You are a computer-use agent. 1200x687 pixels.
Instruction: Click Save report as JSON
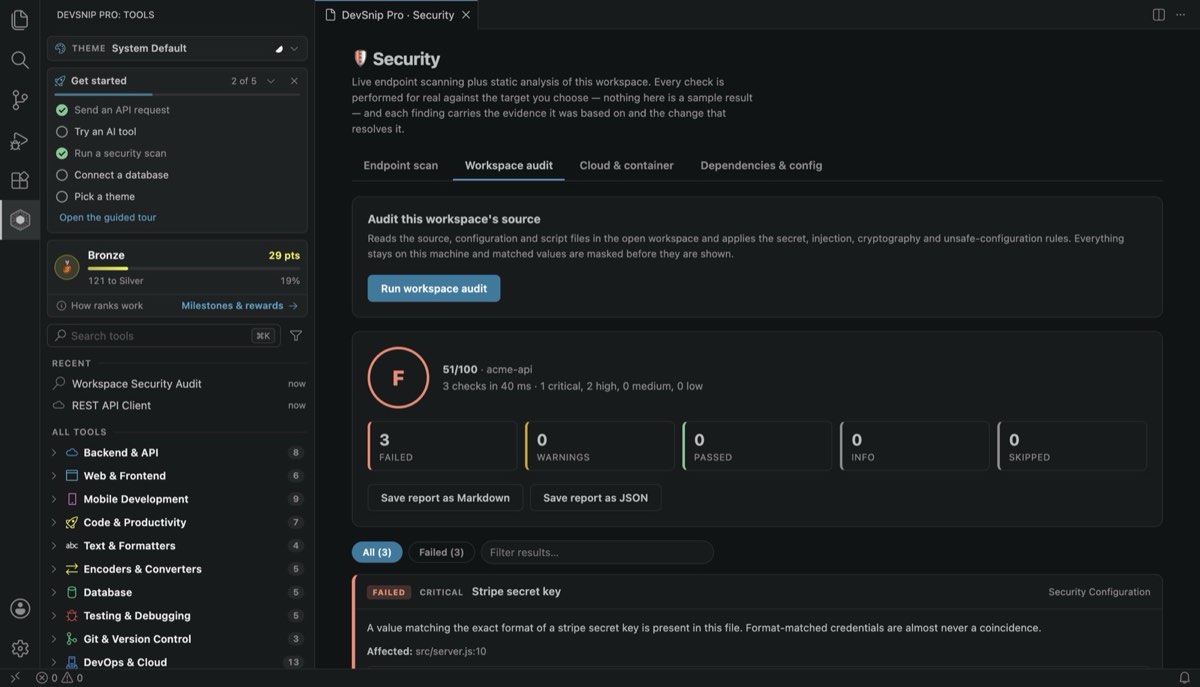596,498
